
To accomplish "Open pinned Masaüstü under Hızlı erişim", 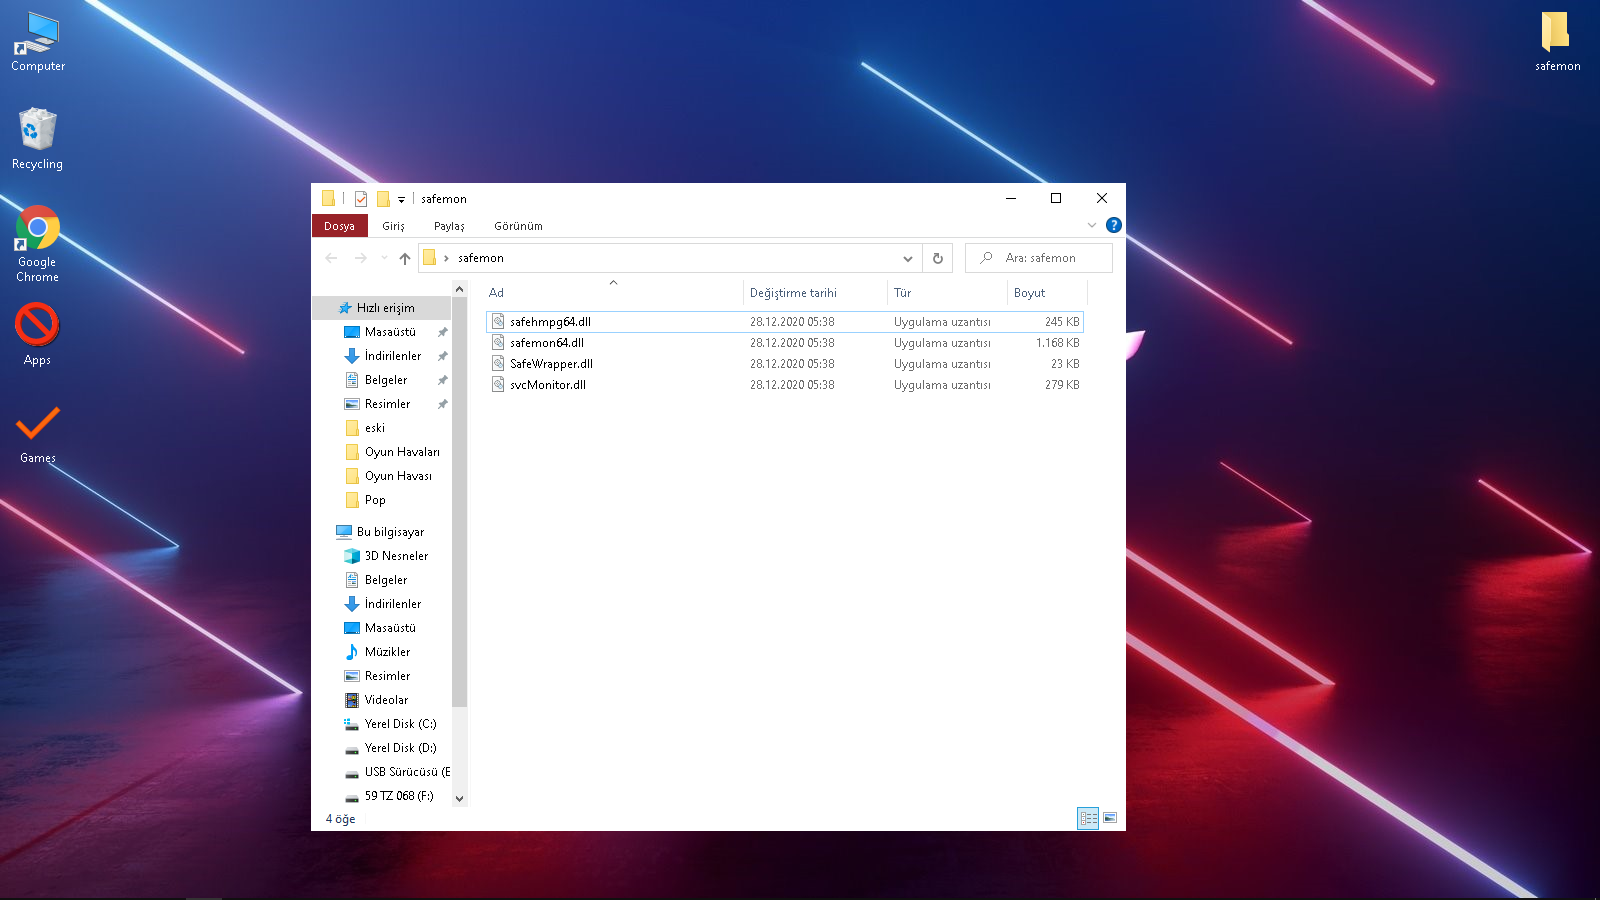I will 390,332.
